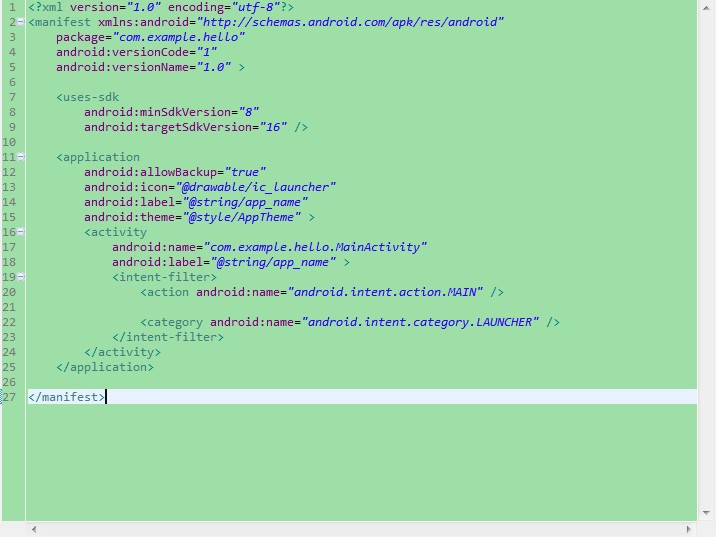Click the <application opening tag

[98, 157]
